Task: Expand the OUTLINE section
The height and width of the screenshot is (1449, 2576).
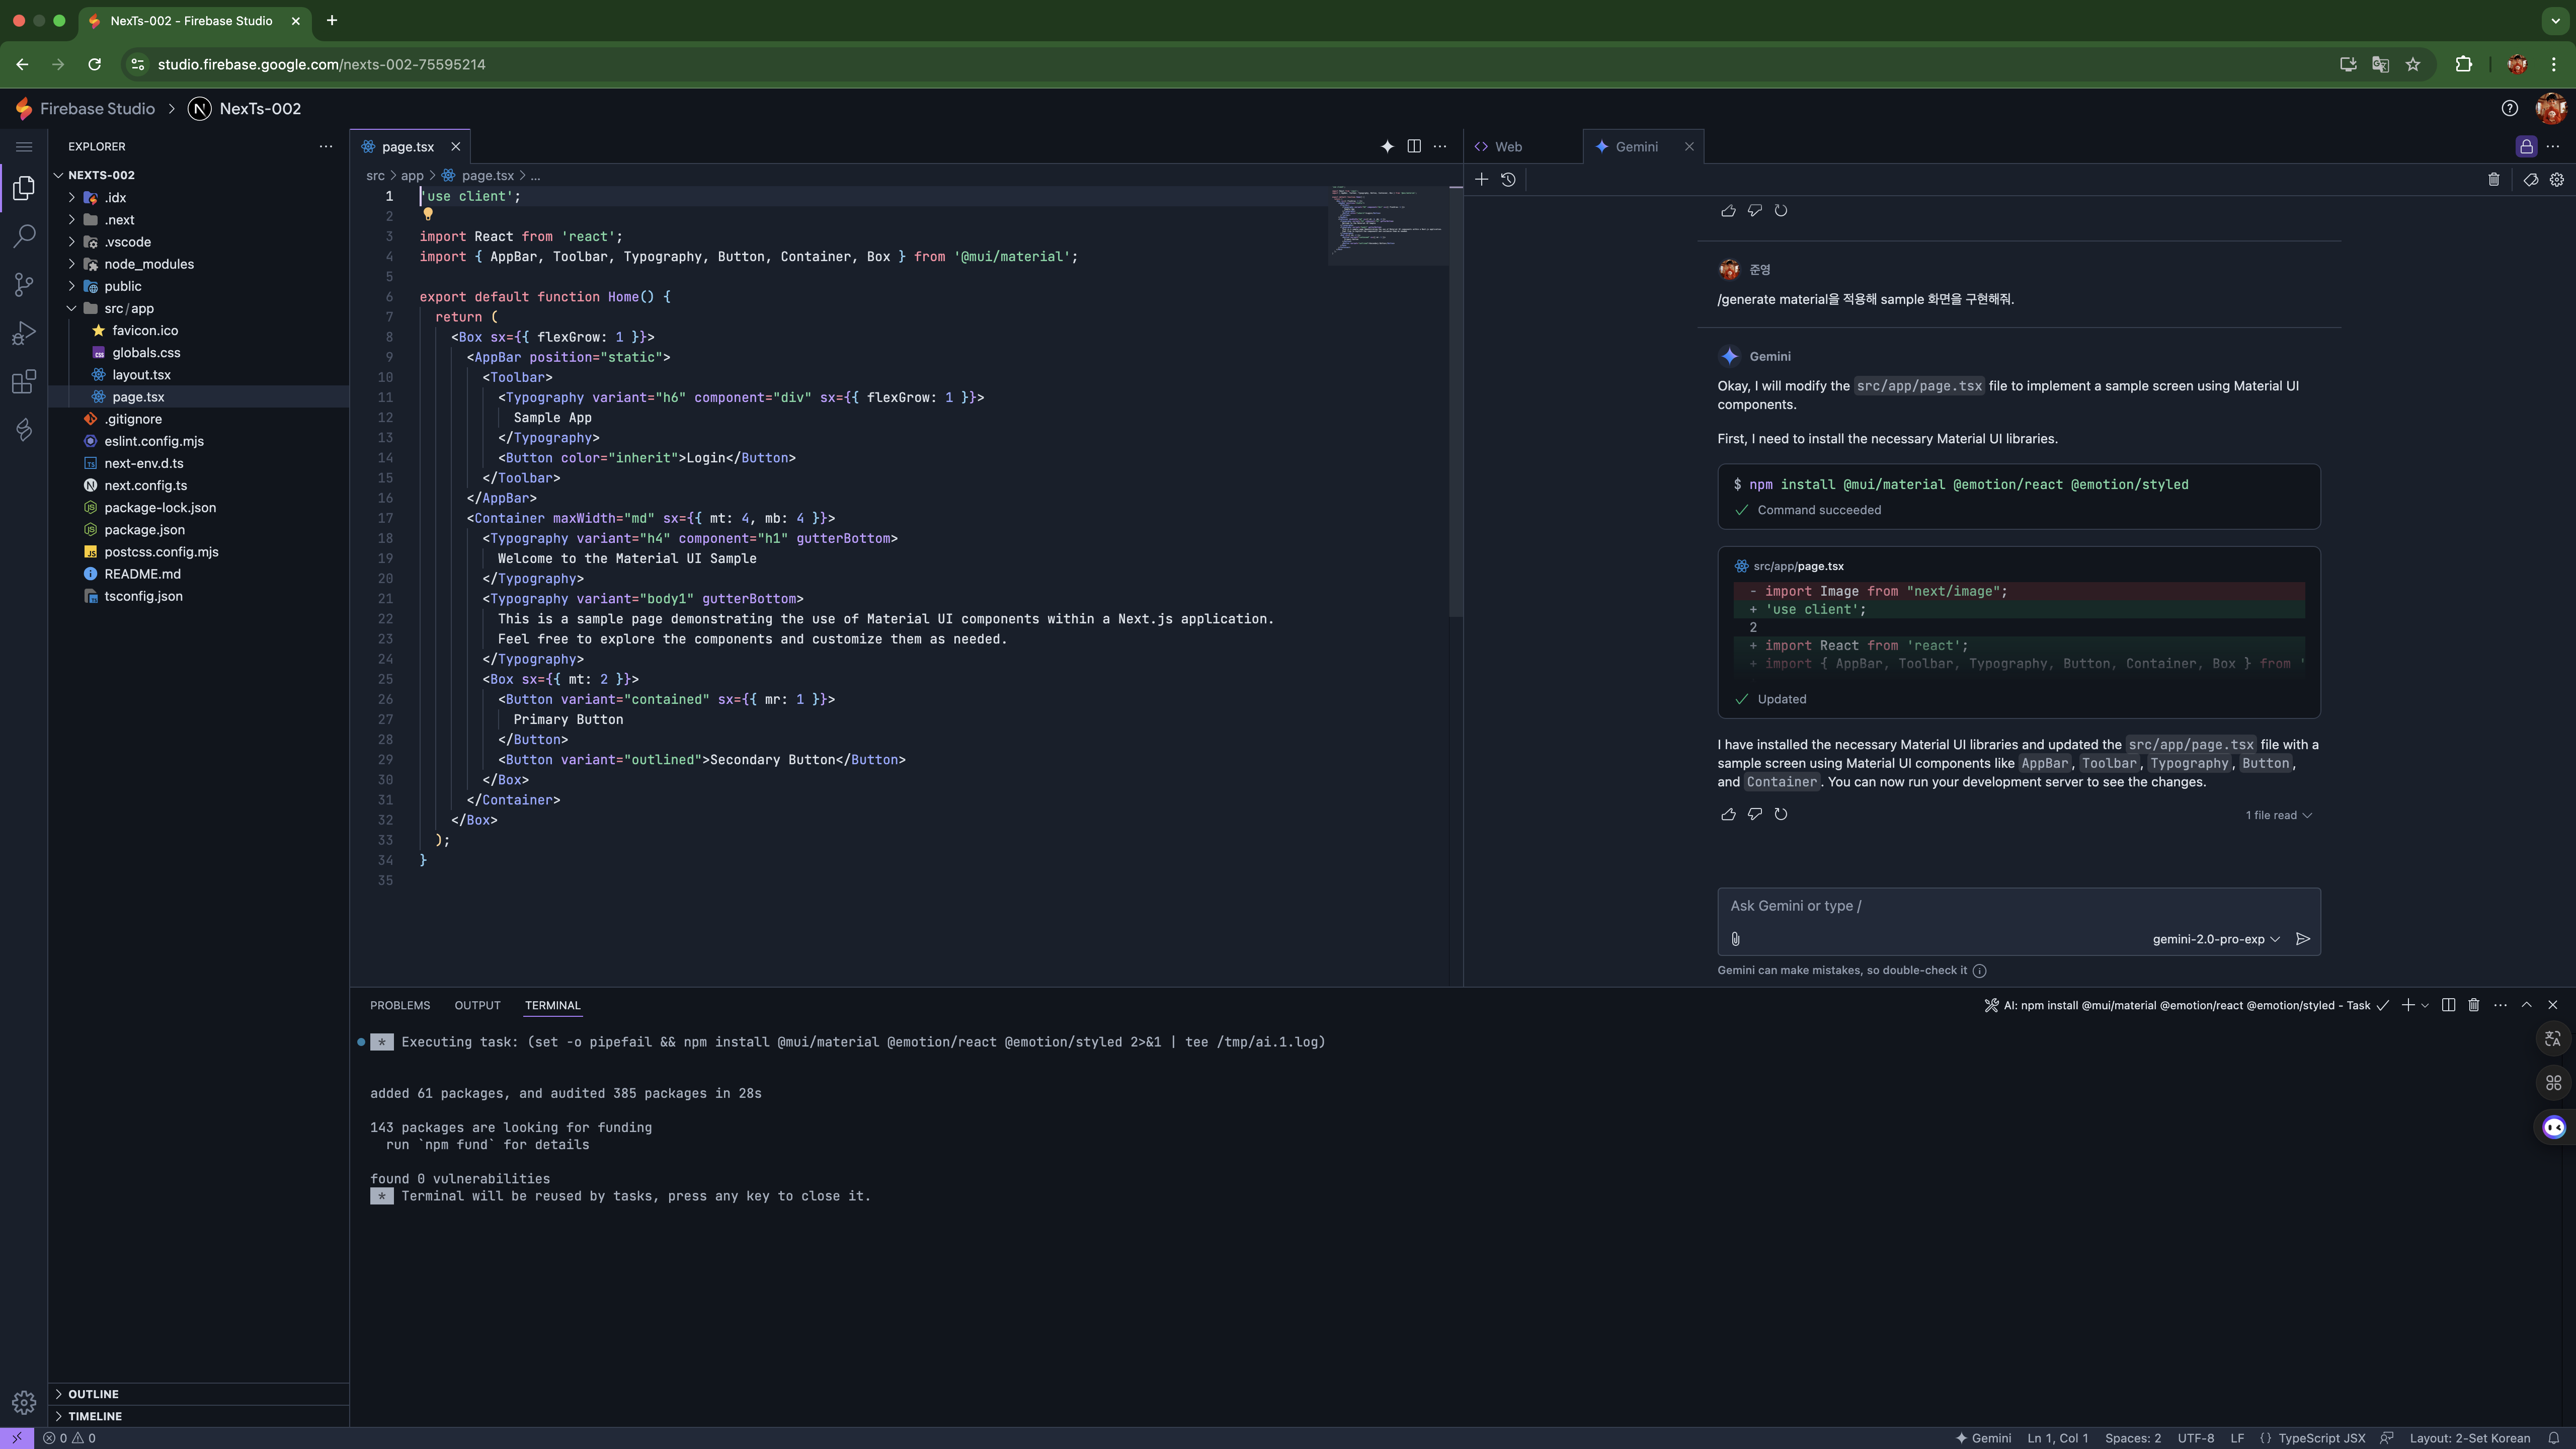Action: (x=93, y=1394)
